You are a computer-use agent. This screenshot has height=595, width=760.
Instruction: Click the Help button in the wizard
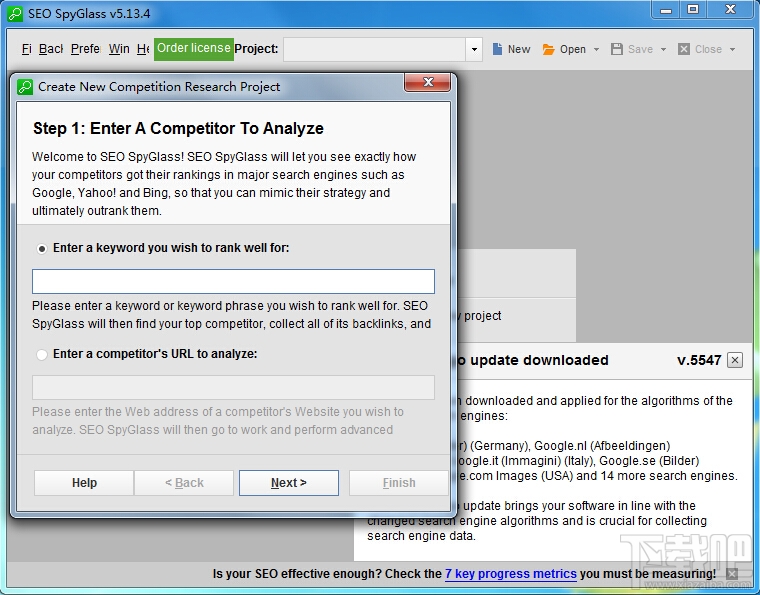pyautogui.click(x=84, y=483)
